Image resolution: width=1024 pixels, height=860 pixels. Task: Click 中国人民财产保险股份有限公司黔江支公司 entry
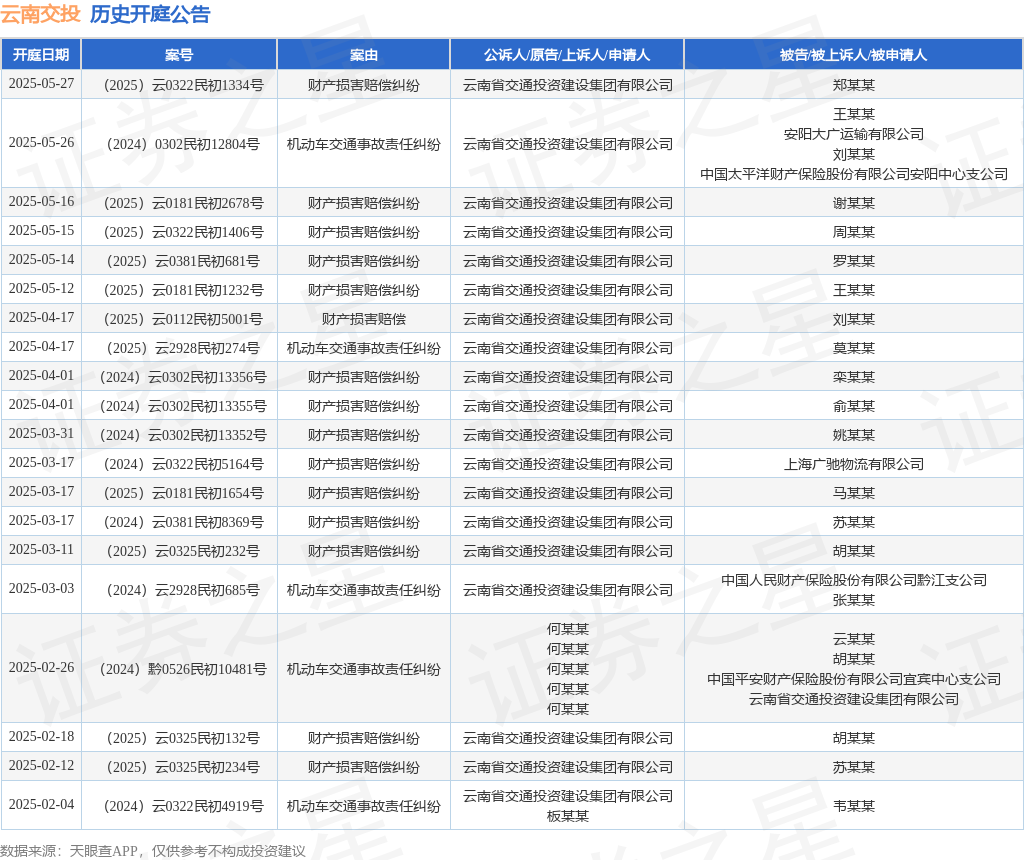pyautogui.click(x=854, y=580)
